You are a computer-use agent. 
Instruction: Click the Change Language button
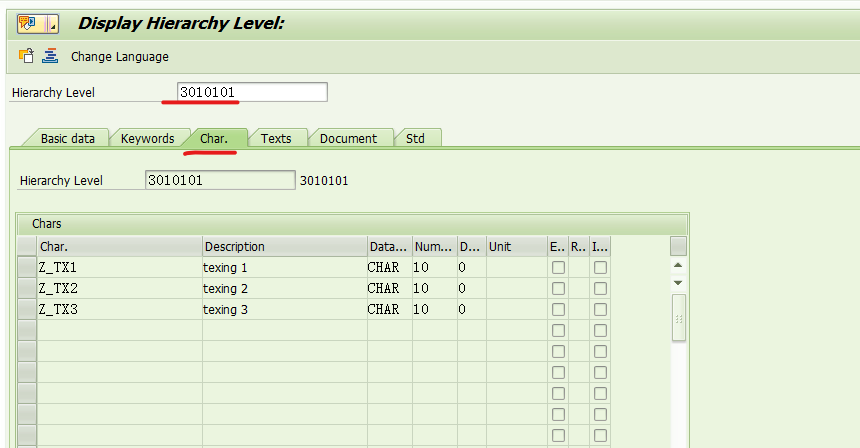coord(120,56)
